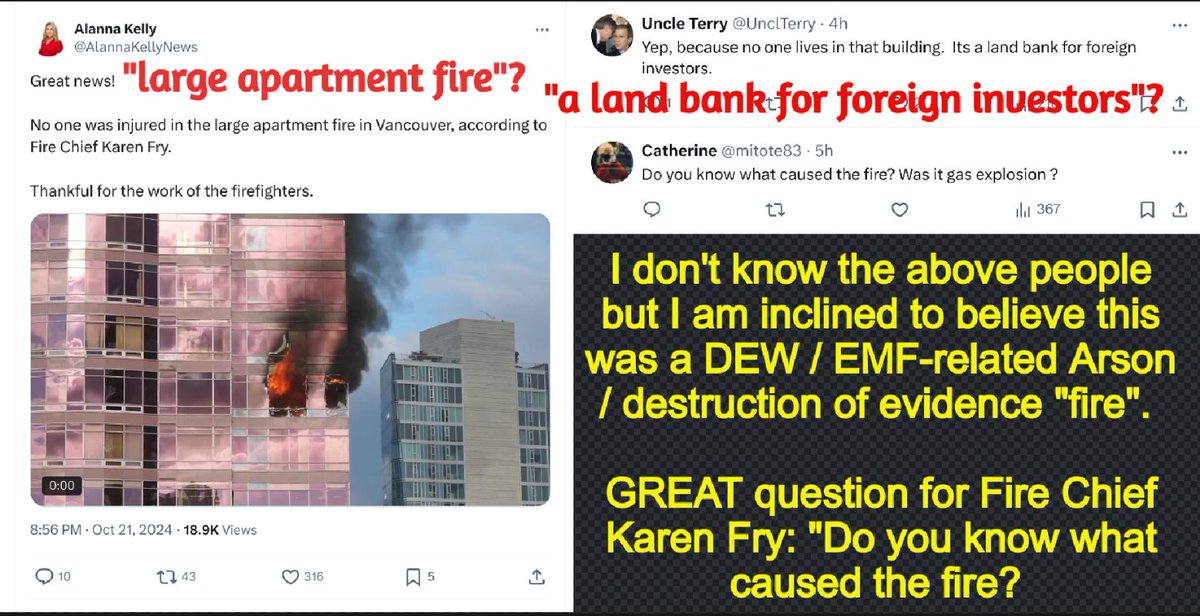
Task: Open more options on Alanna Kelly's tweet
Action: point(540,28)
